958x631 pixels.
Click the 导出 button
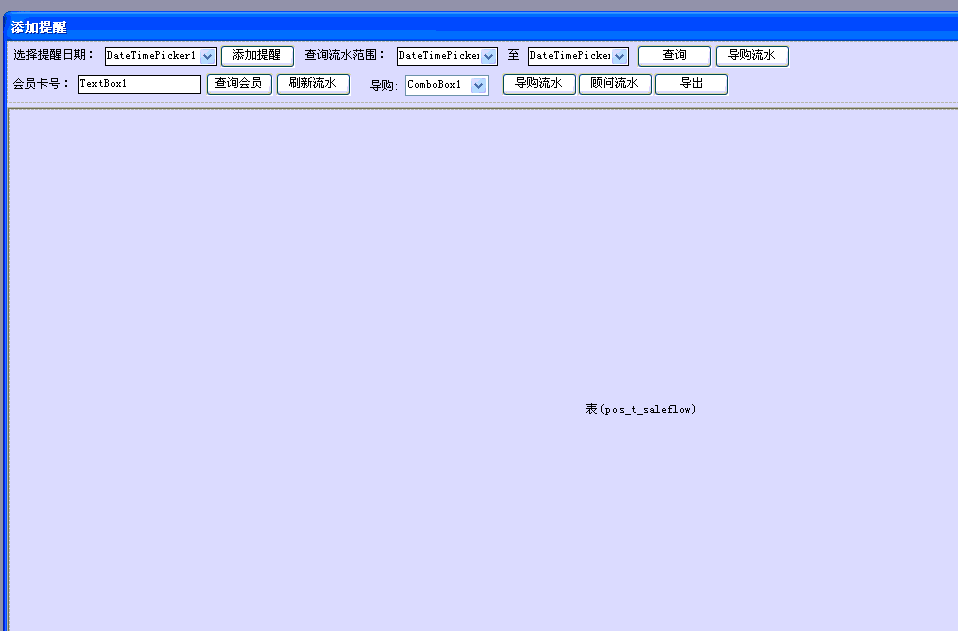691,84
